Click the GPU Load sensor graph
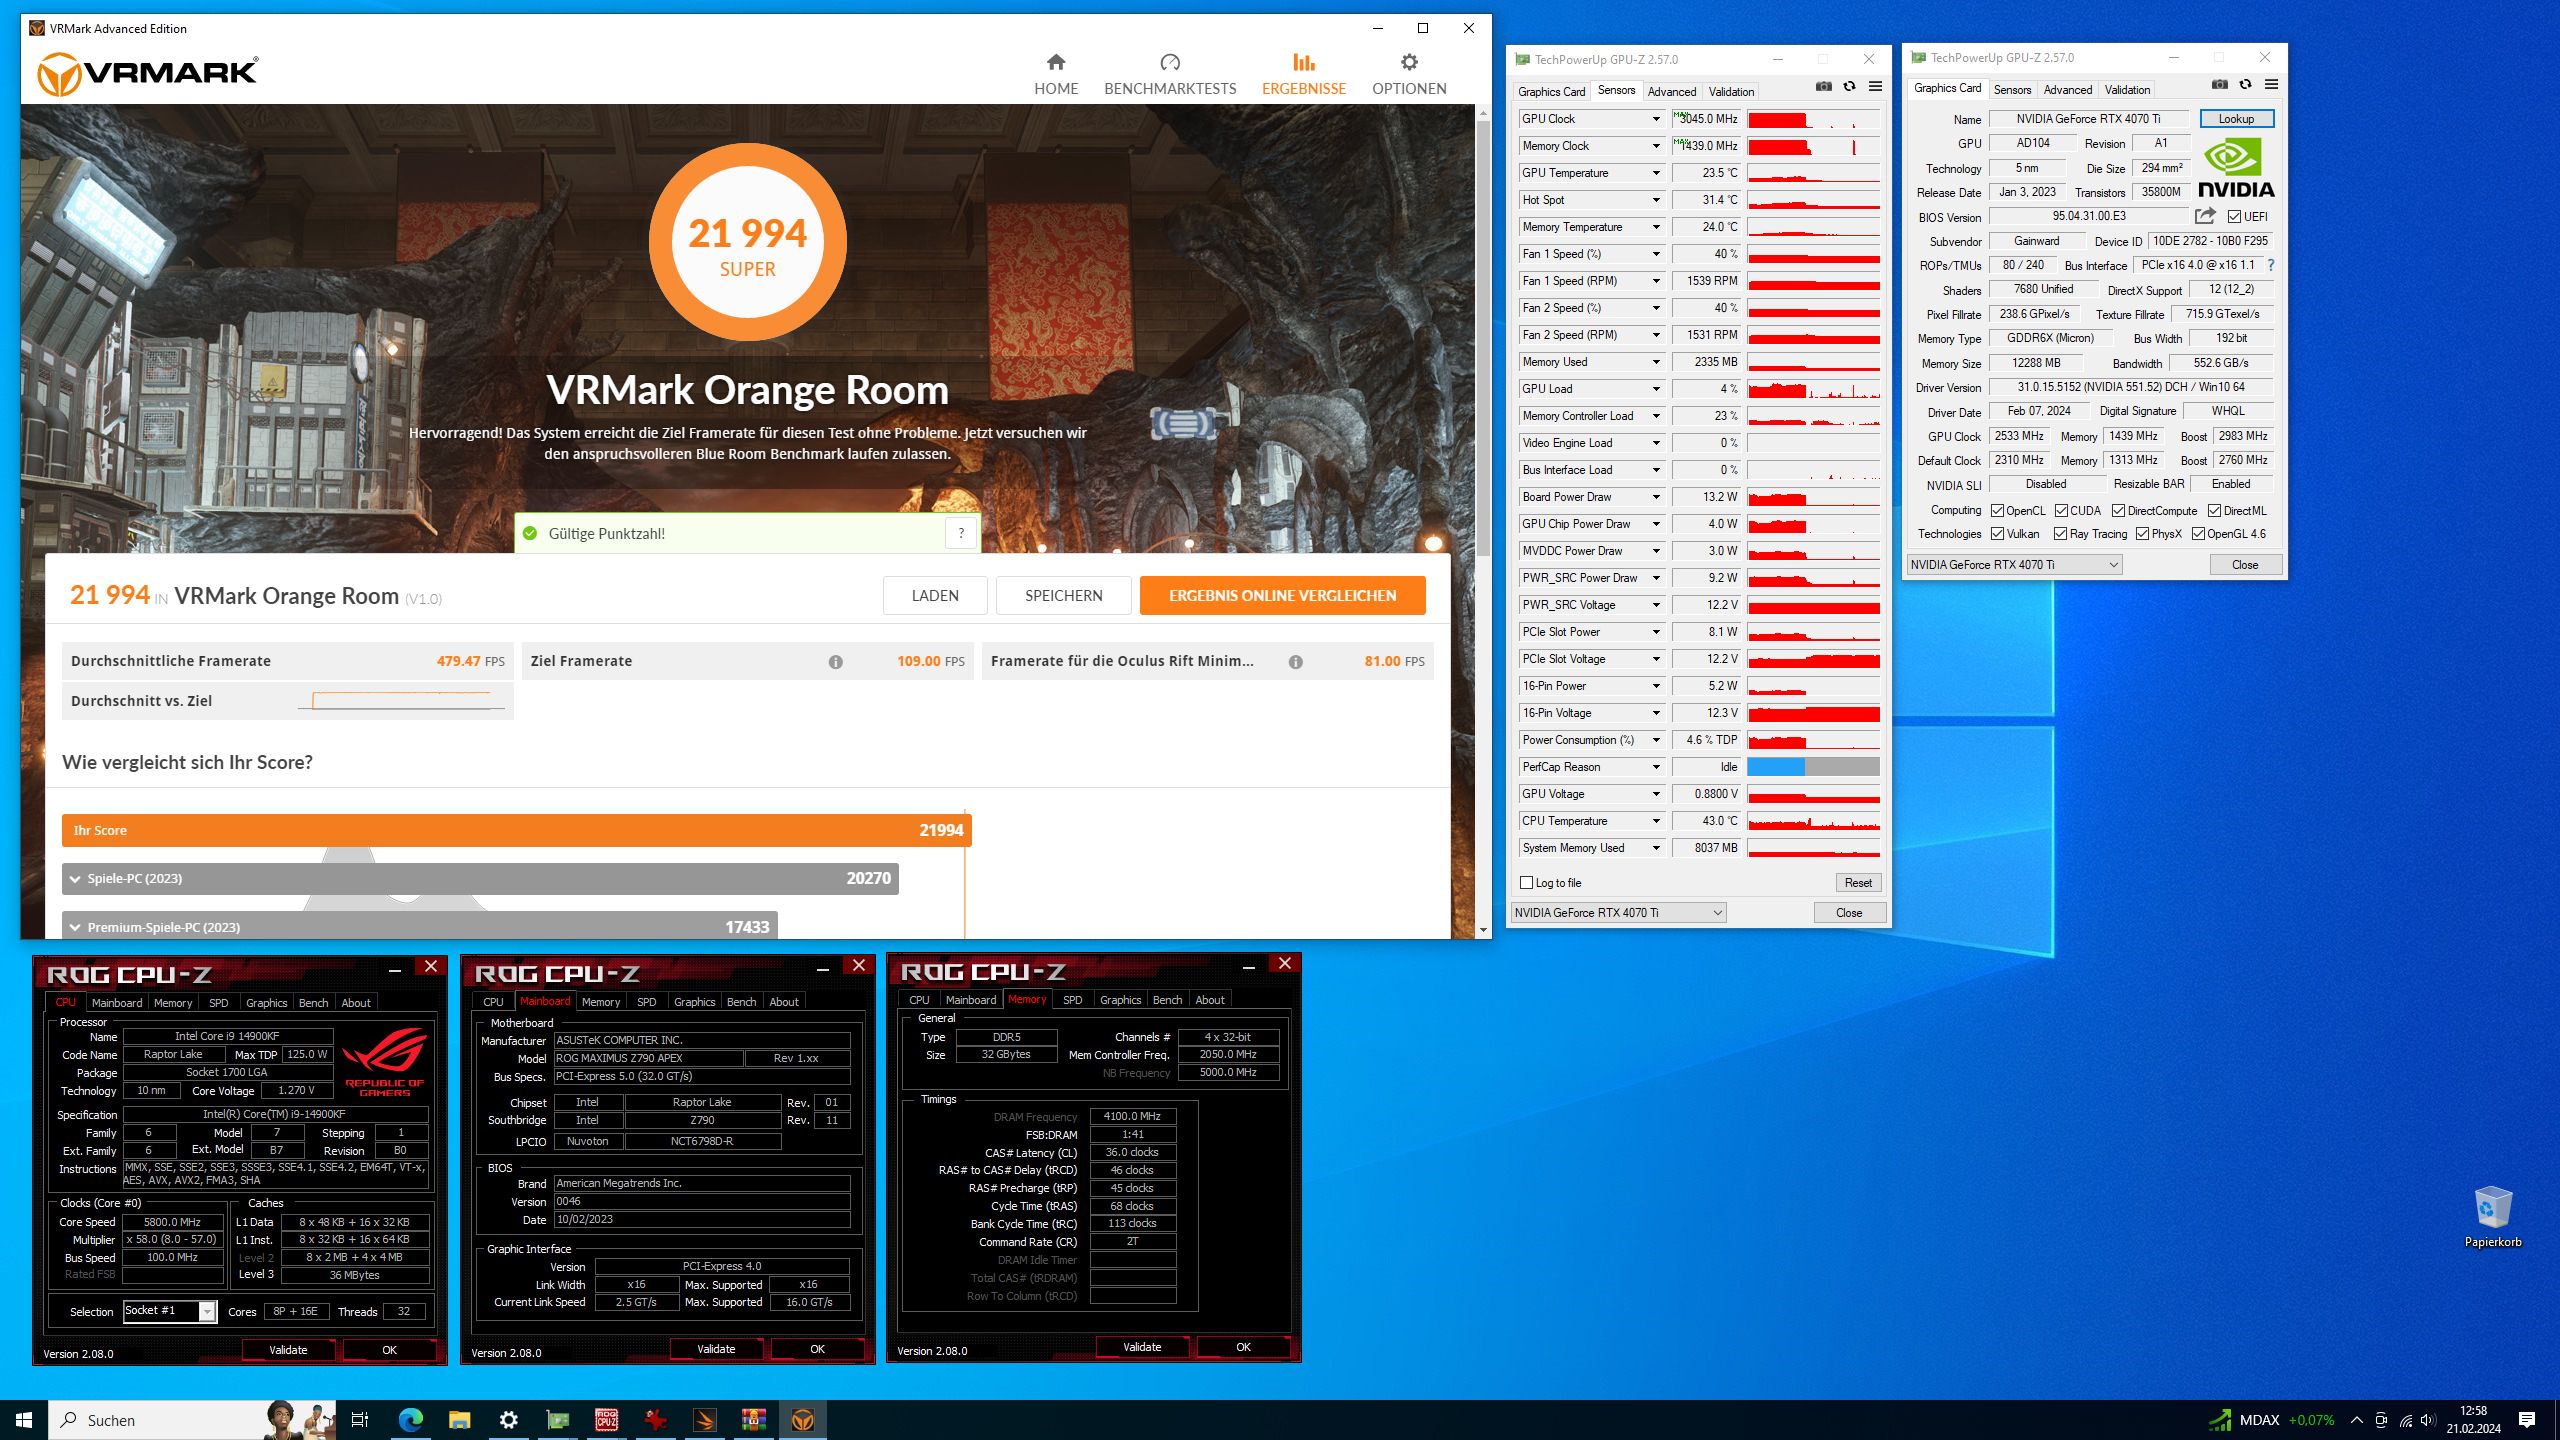The width and height of the screenshot is (2560, 1440). 1814,389
